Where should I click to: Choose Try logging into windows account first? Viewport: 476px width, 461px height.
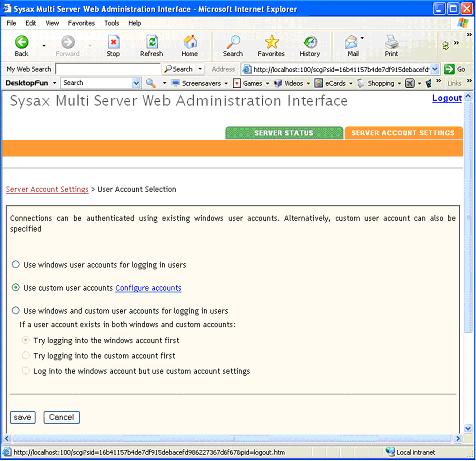click(26, 340)
